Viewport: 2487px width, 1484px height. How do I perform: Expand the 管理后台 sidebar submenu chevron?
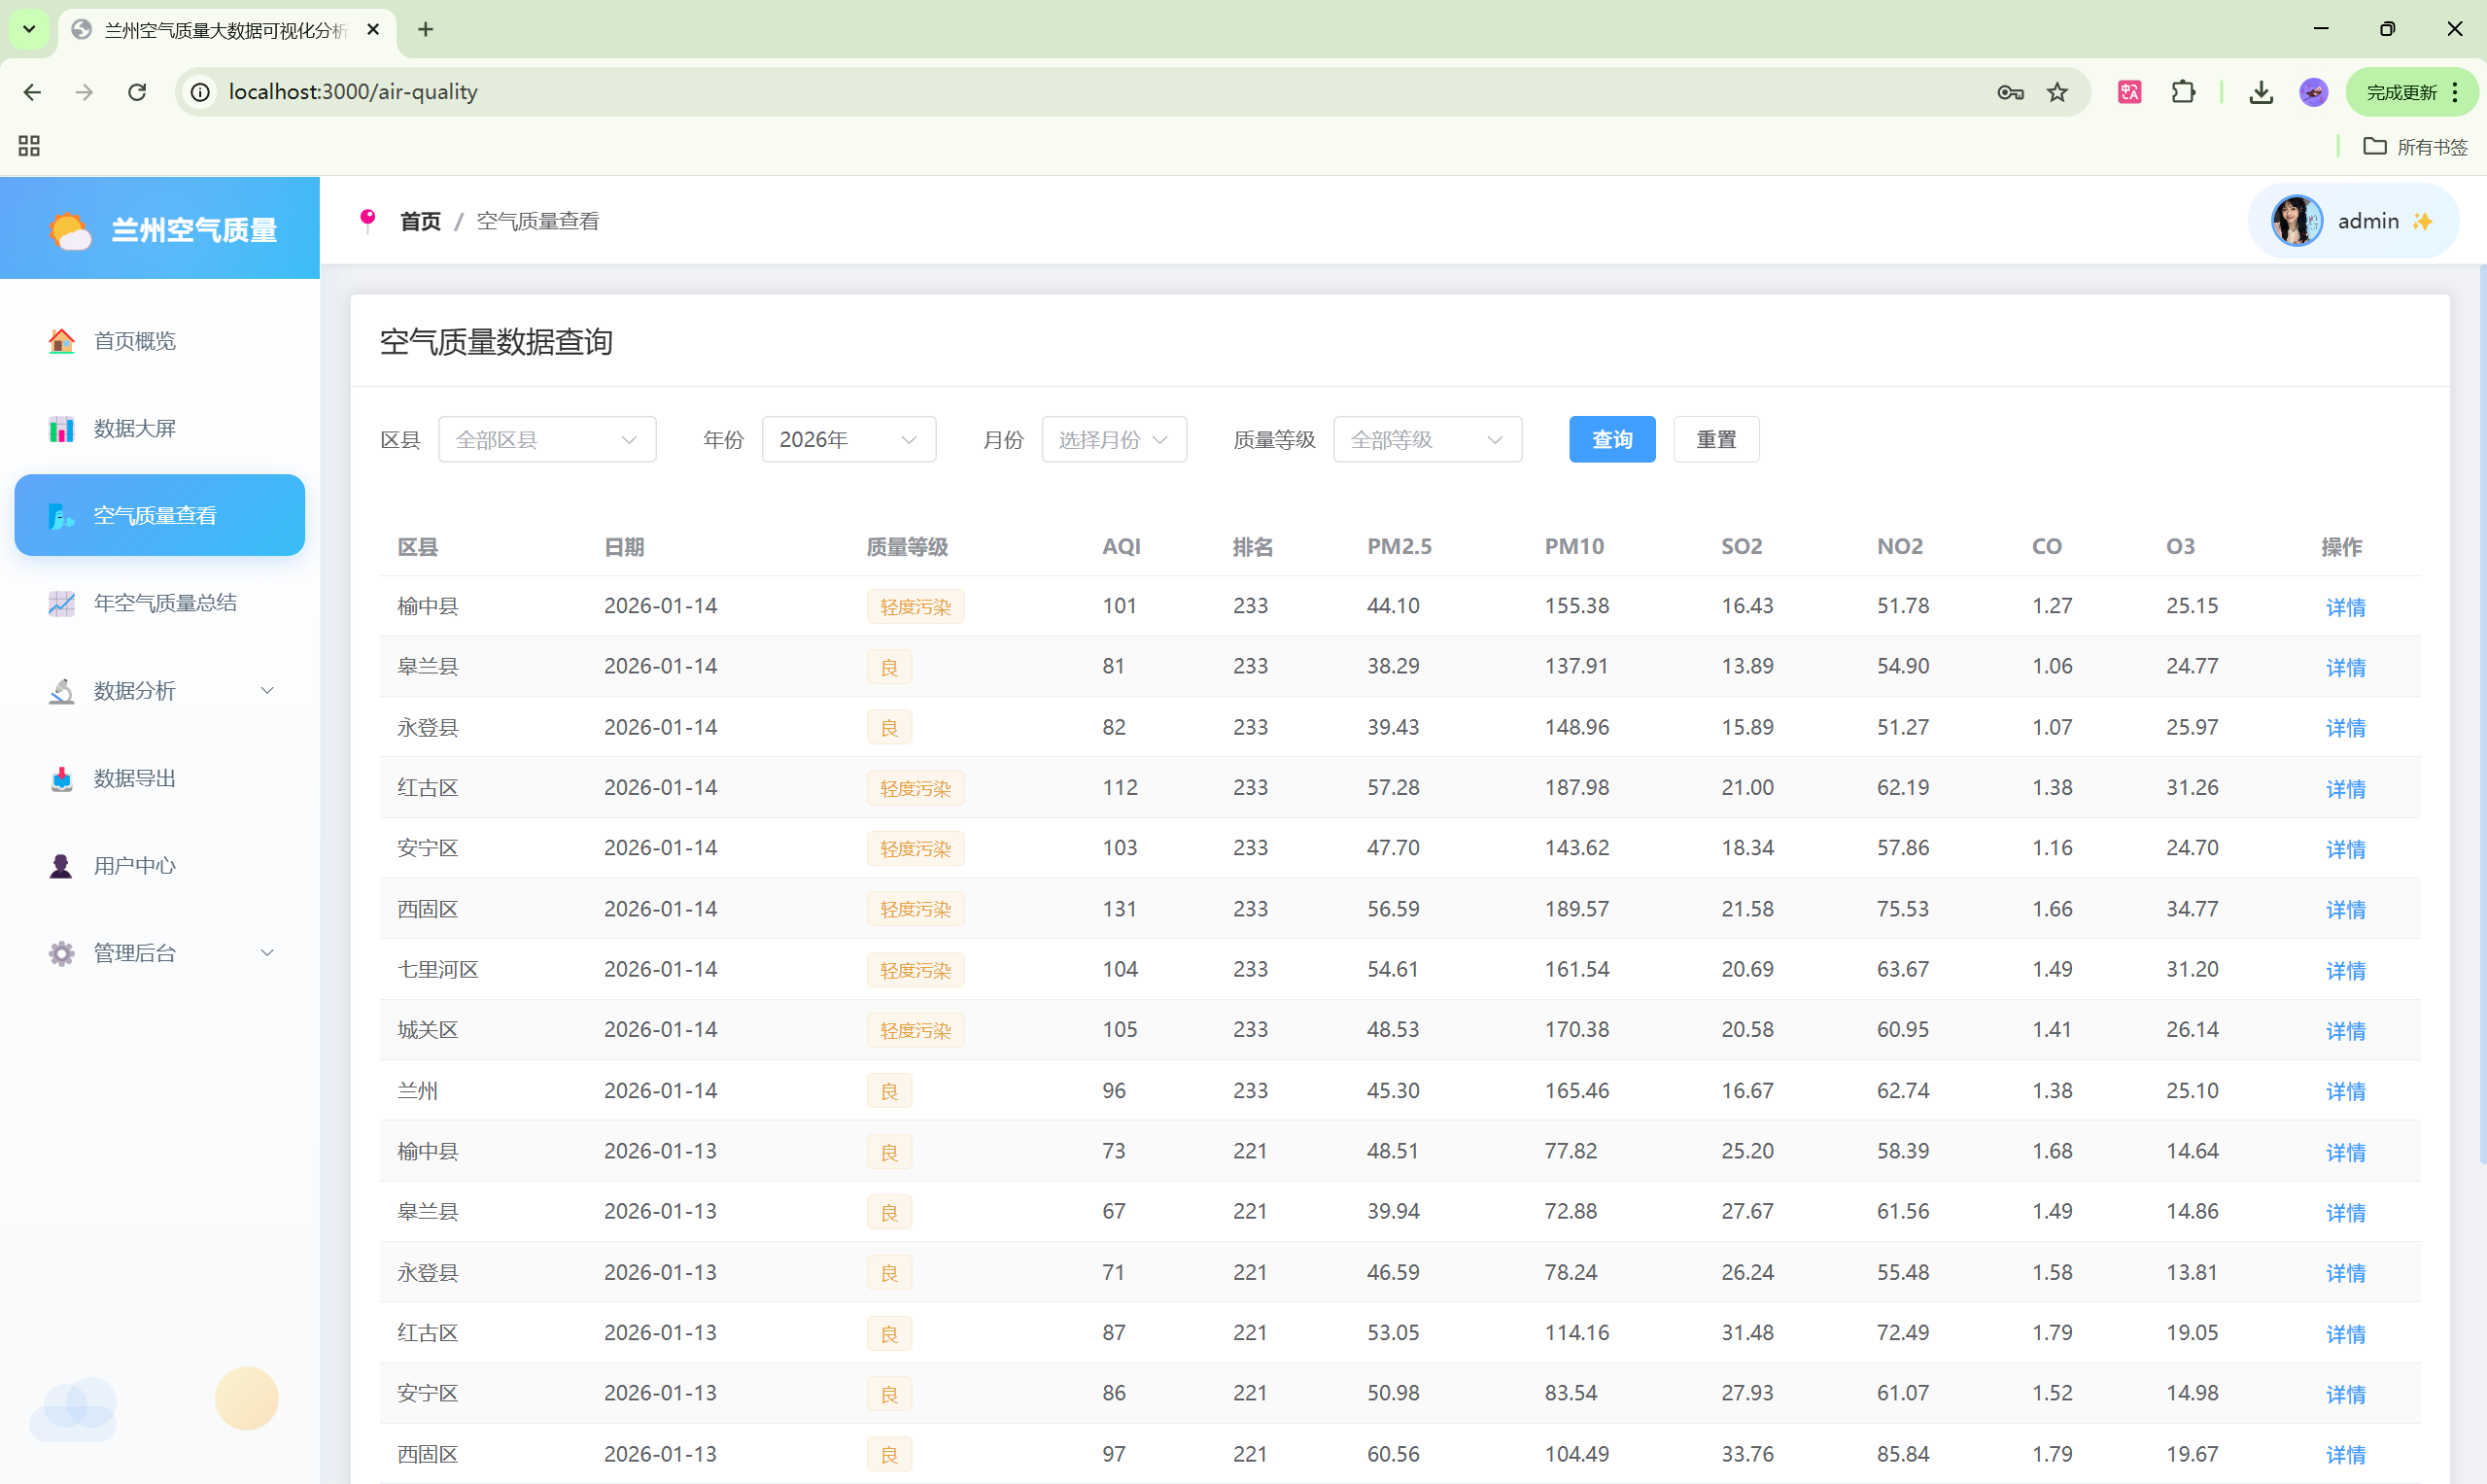[x=267, y=953]
